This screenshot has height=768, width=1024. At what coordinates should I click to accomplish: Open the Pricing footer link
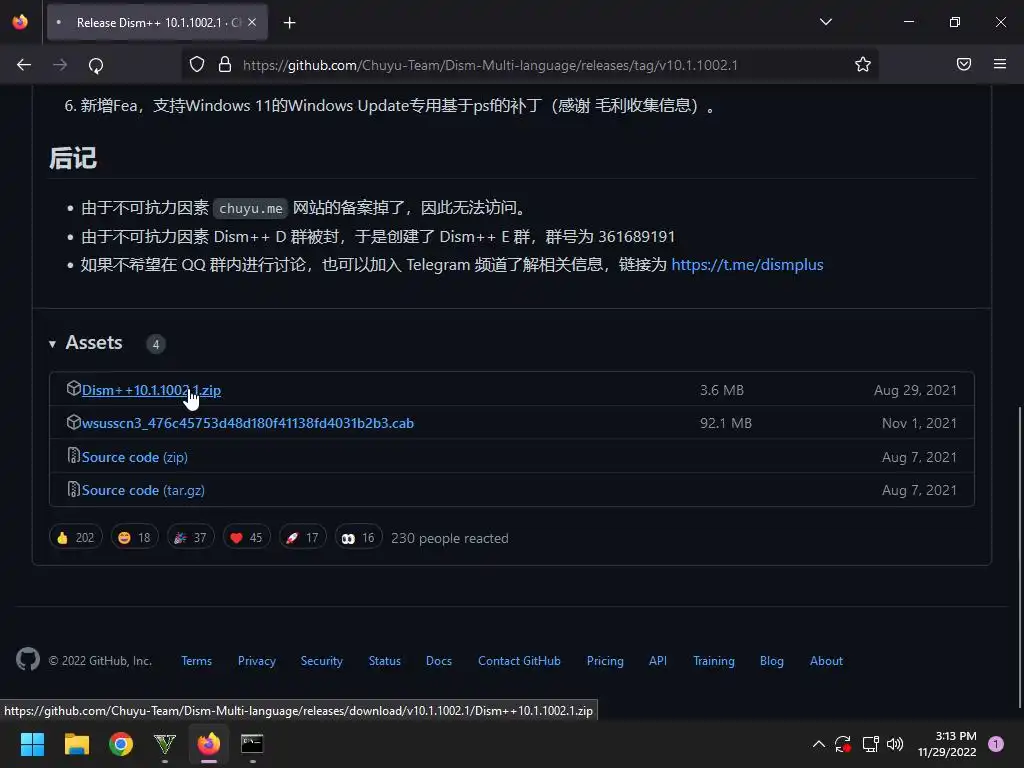click(x=605, y=661)
